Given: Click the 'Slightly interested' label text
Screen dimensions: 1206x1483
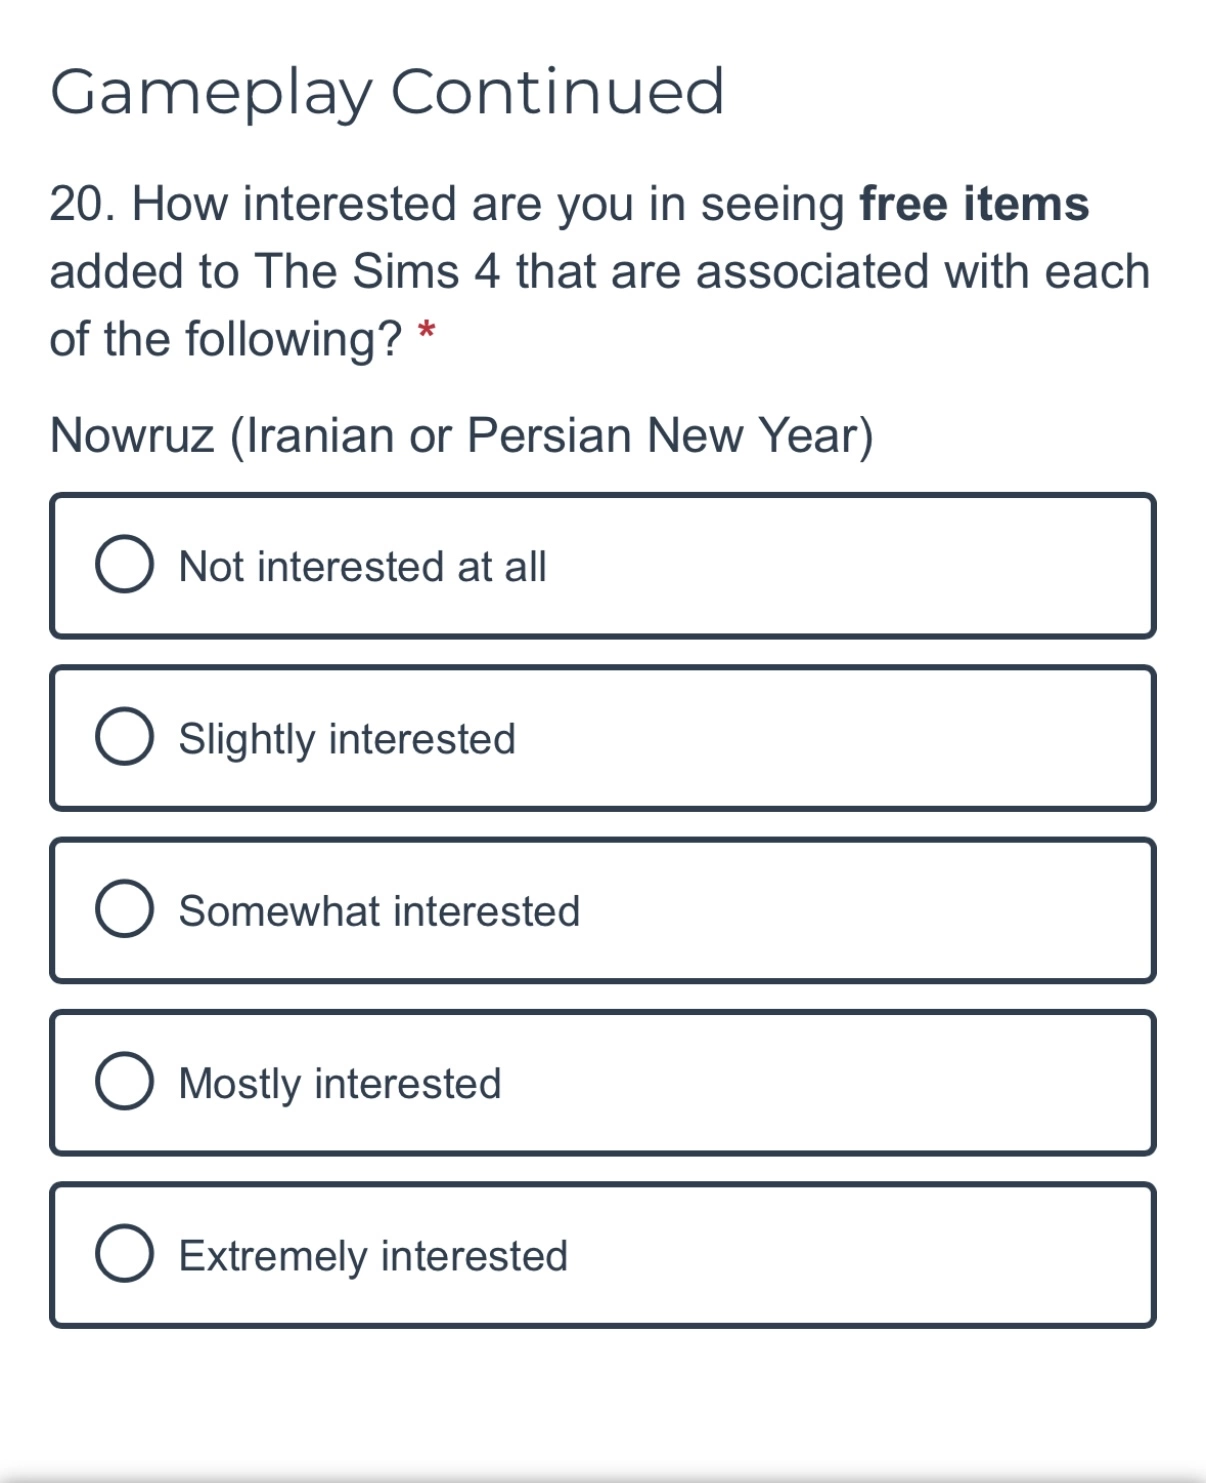Looking at the screenshot, I should tap(347, 740).
